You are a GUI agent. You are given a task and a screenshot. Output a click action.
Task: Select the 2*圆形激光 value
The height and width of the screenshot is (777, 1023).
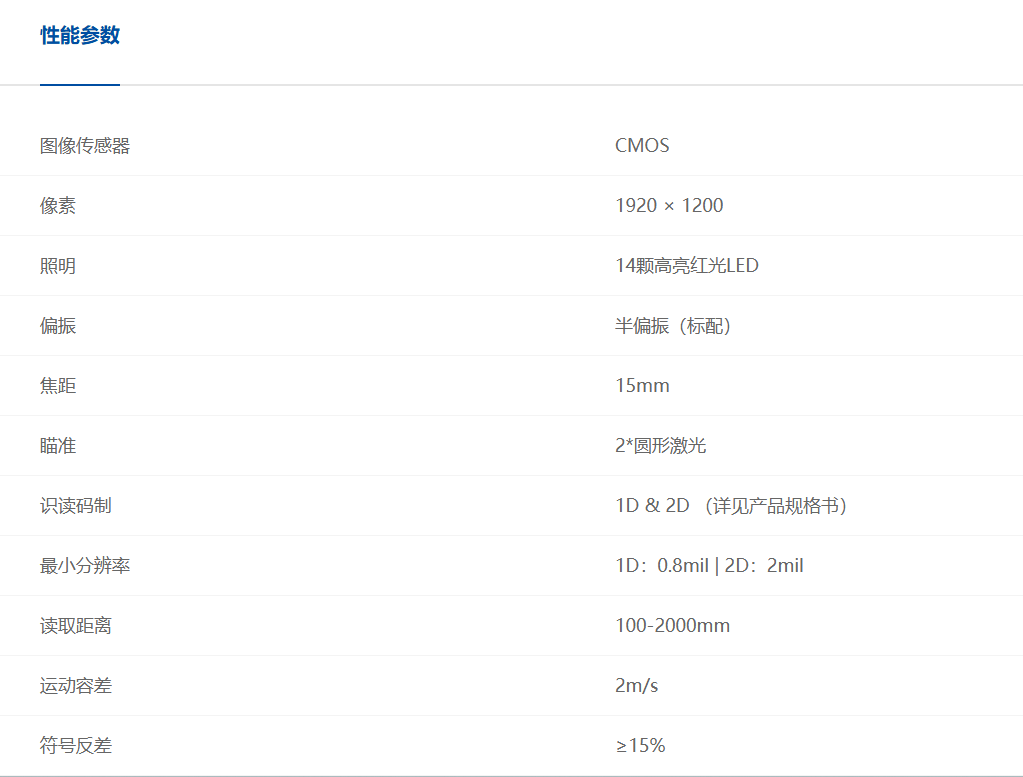660,446
